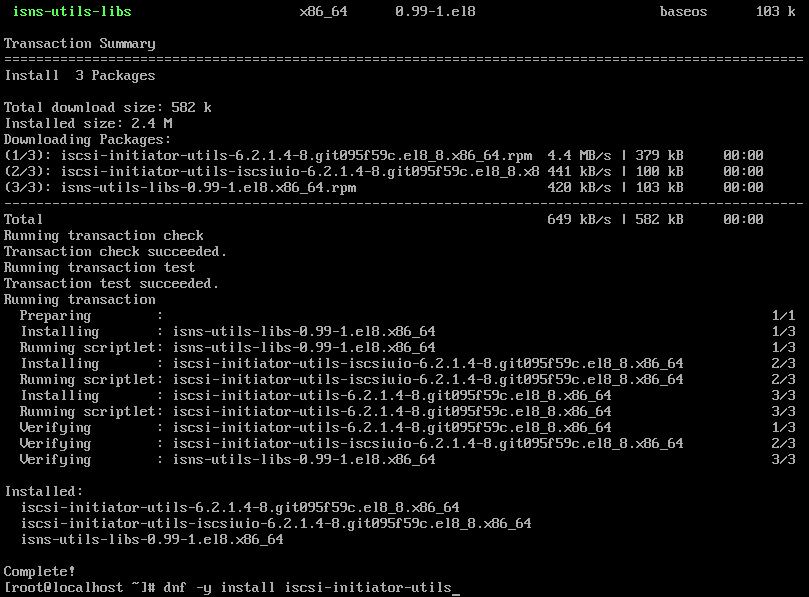809x597 pixels.
Task: Click the typed 'dnf -y install iscsi-initiator-utils' command
Action: pyautogui.click(x=308, y=587)
